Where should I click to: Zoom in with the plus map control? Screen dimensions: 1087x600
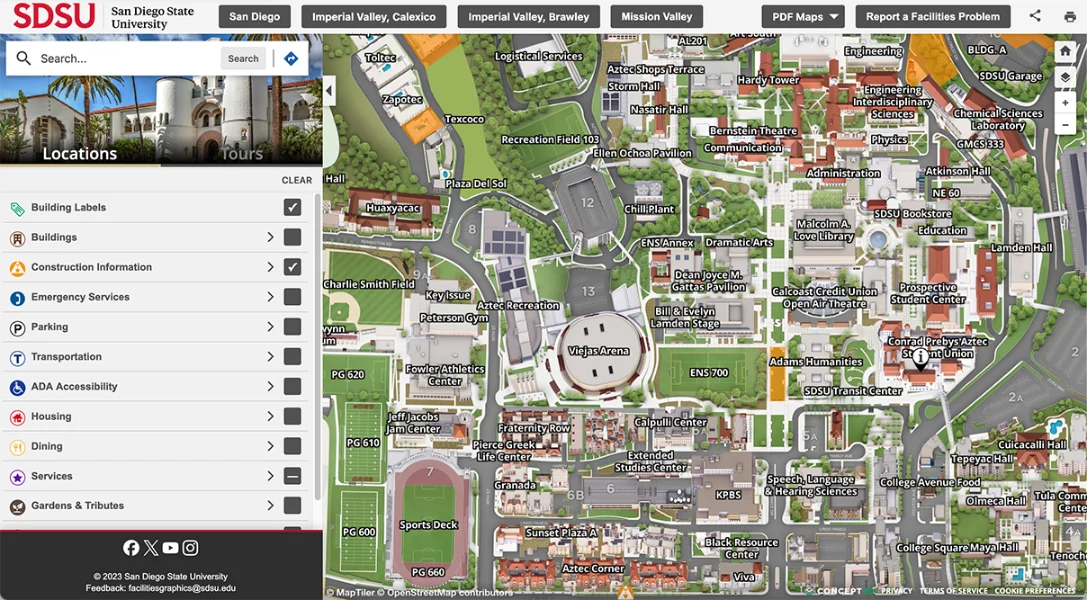click(x=1066, y=103)
